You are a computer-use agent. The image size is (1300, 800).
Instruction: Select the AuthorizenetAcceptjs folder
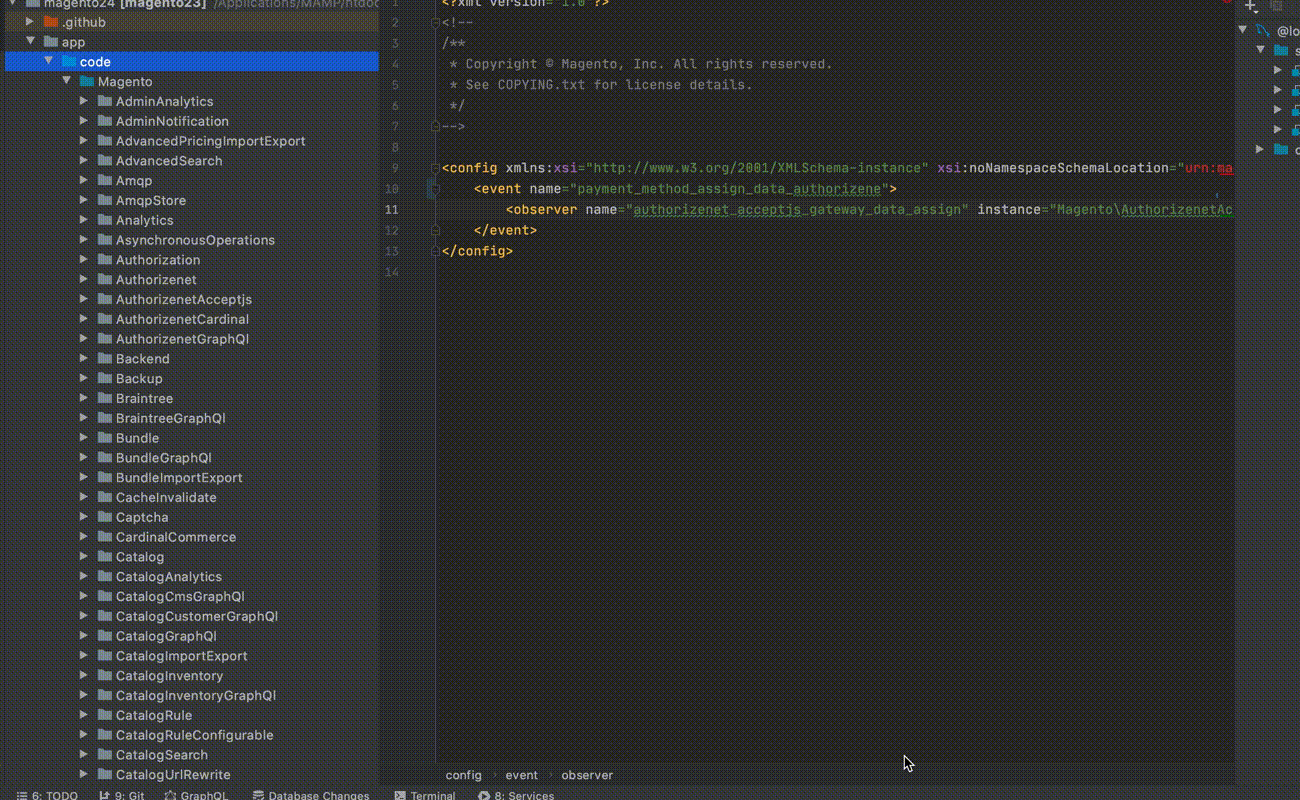pos(183,299)
